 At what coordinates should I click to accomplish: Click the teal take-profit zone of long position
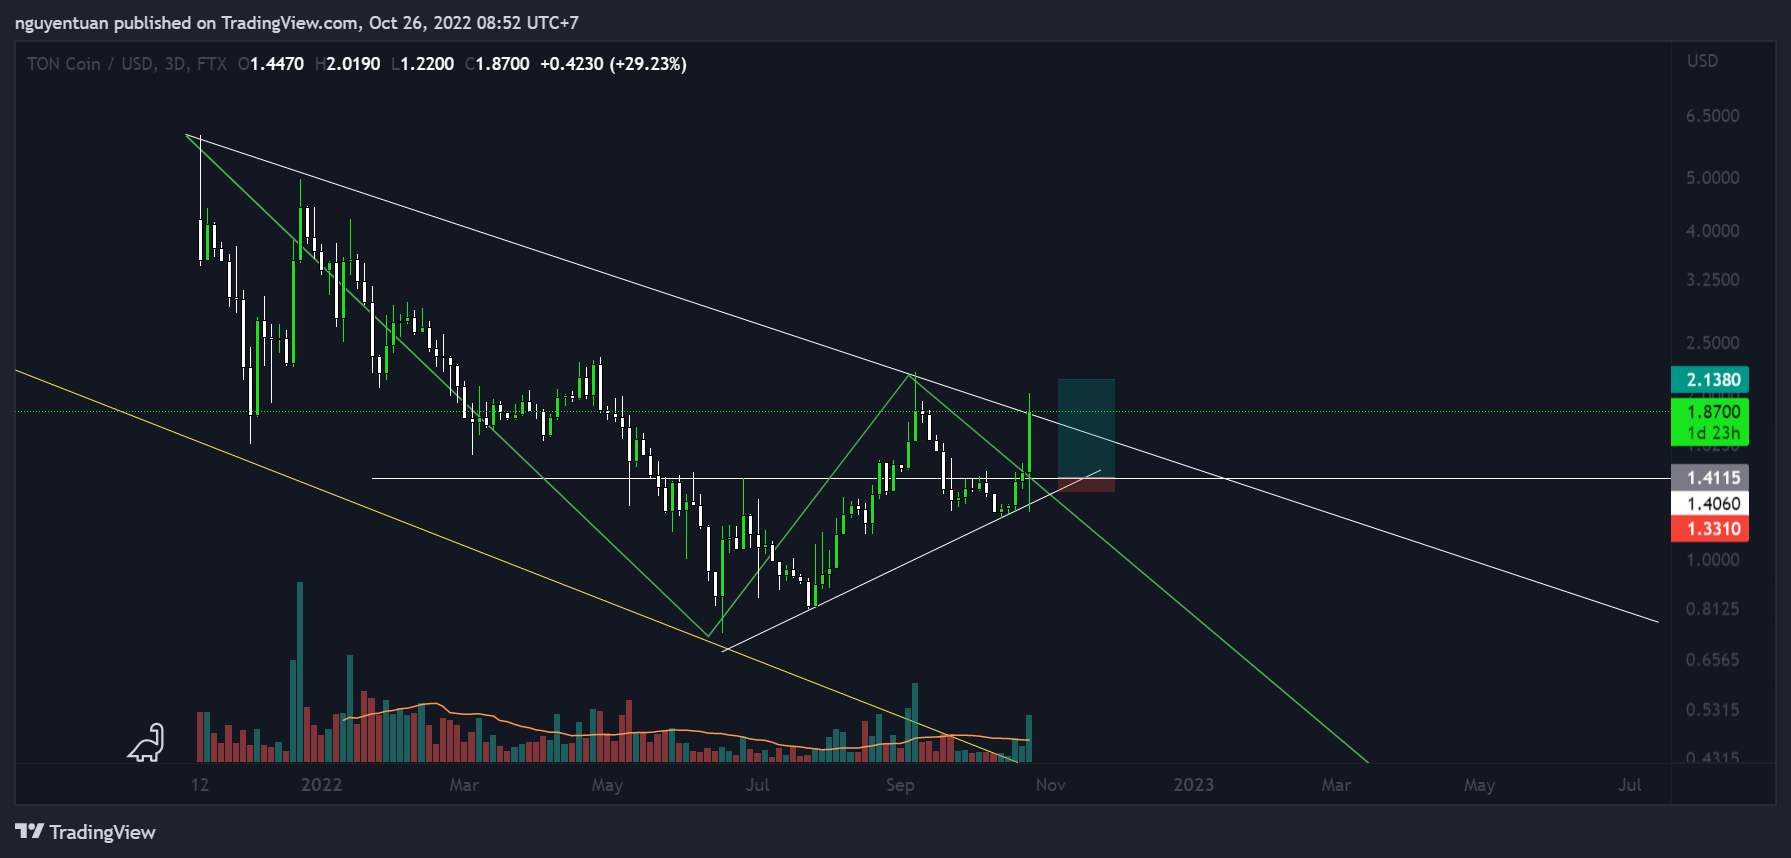click(1086, 429)
